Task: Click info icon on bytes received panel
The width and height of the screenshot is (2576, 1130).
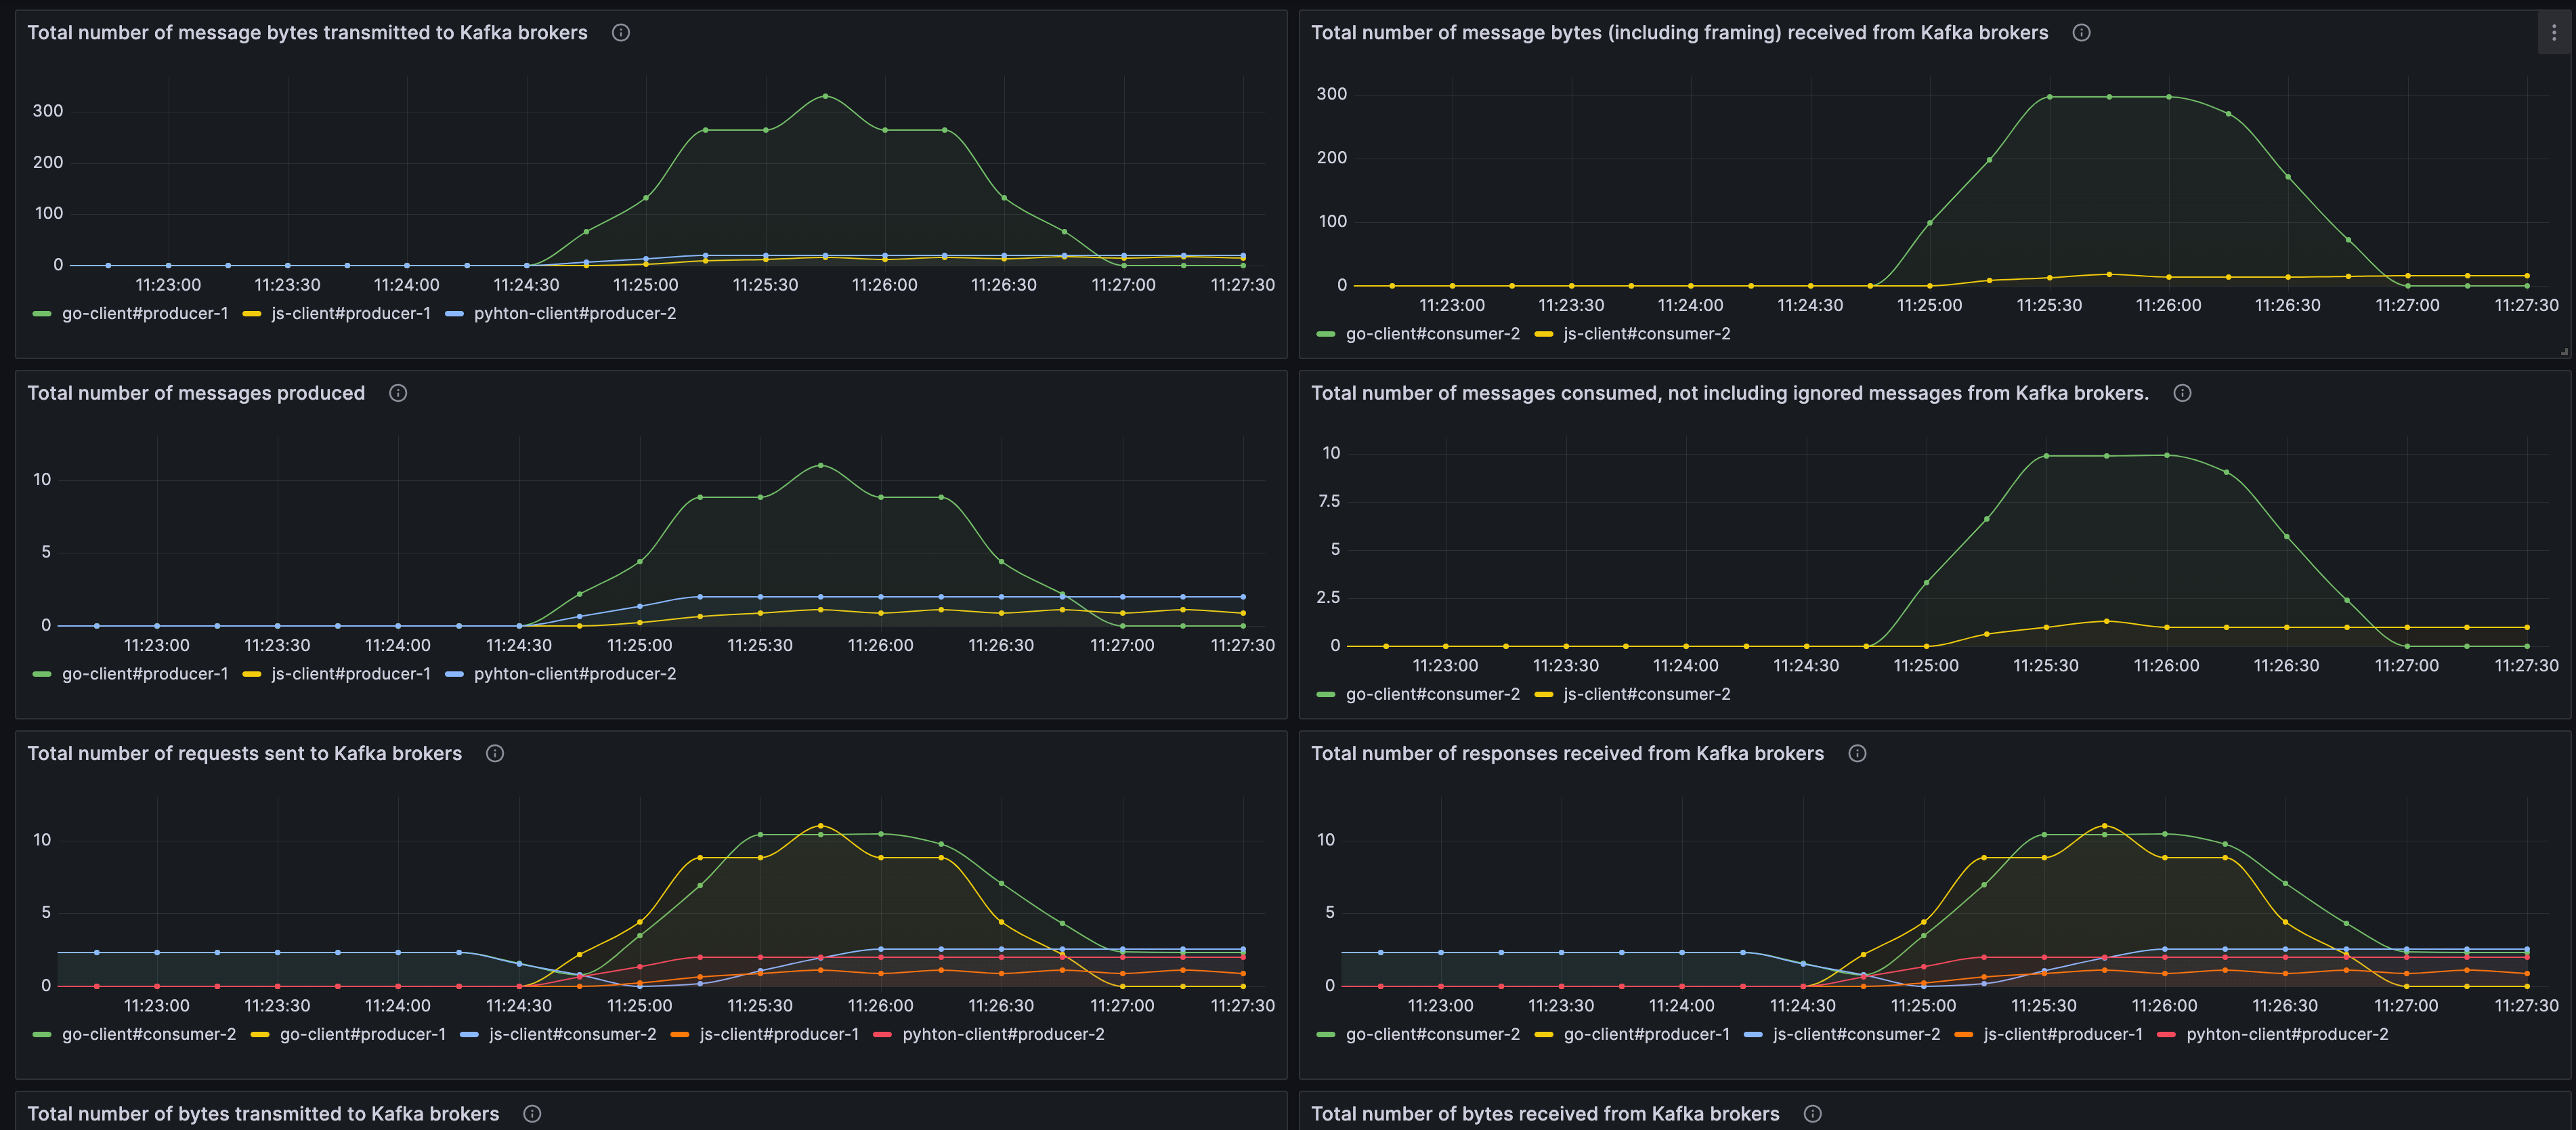Action: [x=1812, y=1113]
